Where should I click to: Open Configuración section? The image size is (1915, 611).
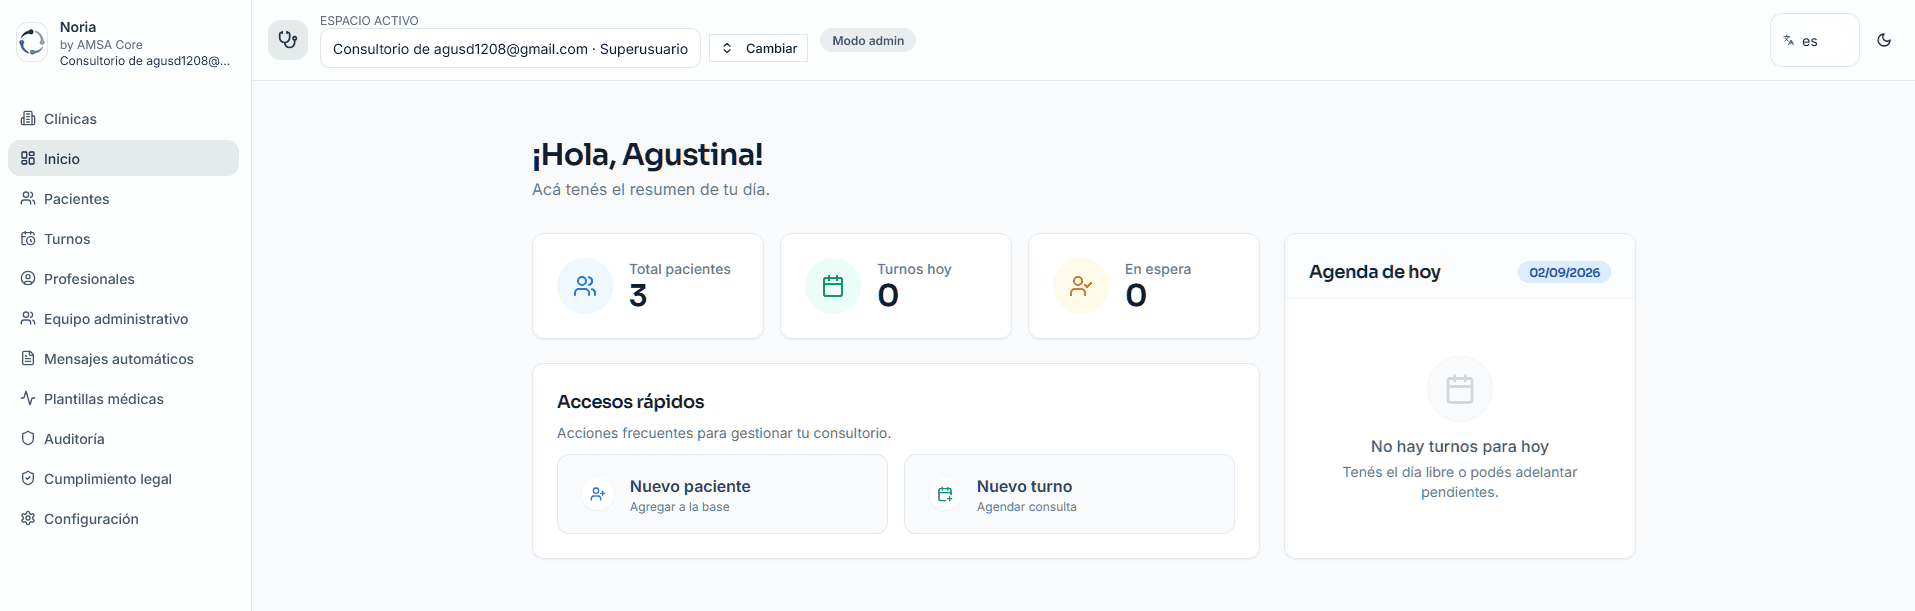(x=123, y=518)
